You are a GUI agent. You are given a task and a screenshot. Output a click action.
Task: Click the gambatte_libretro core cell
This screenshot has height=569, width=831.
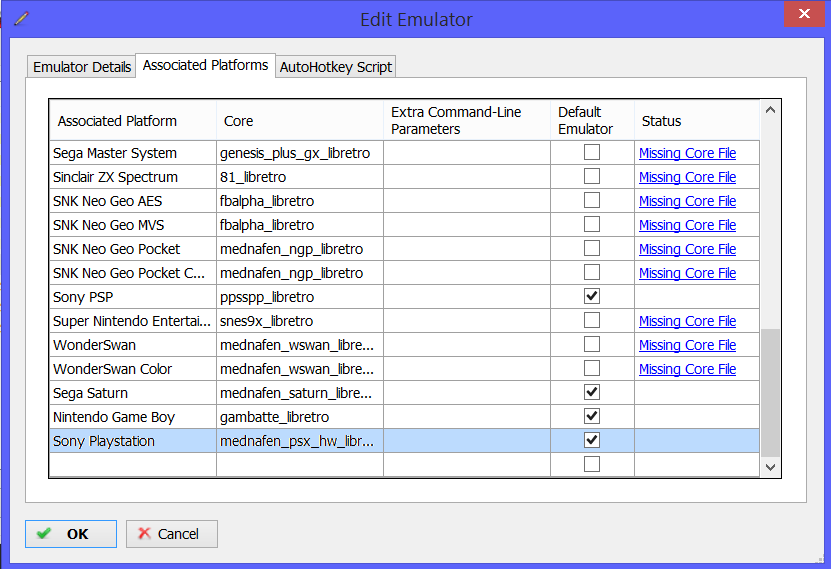point(300,417)
